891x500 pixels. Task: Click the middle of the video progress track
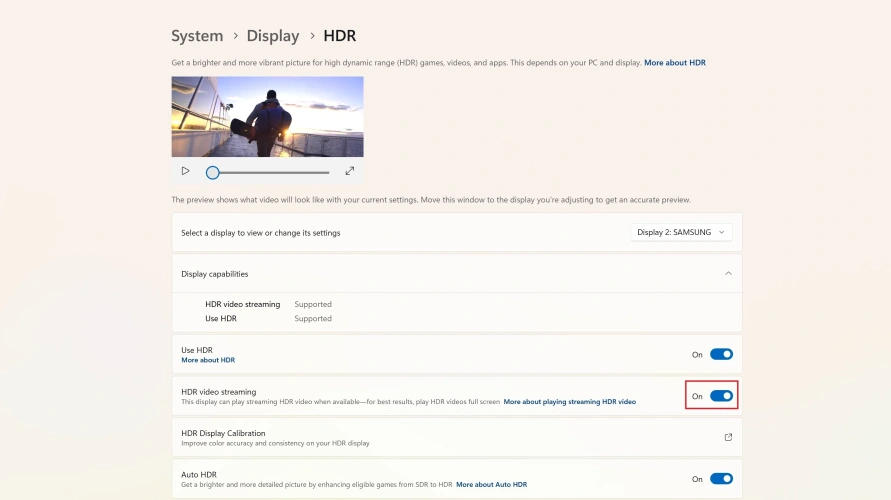(x=270, y=172)
